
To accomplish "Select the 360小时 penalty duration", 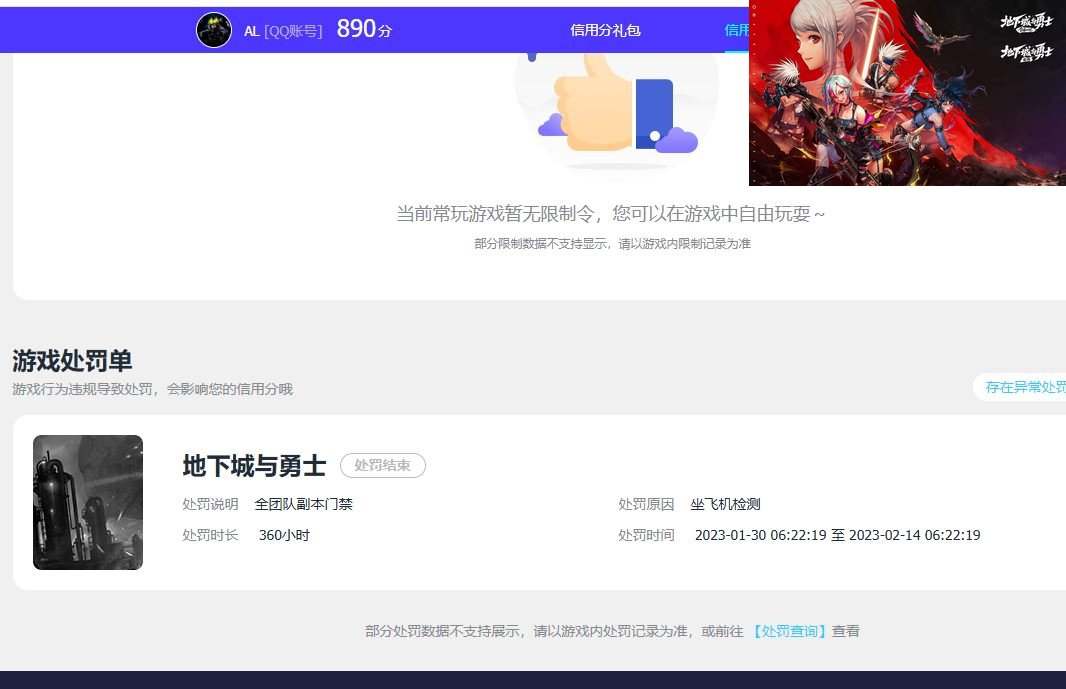I will tap(284, 535).
